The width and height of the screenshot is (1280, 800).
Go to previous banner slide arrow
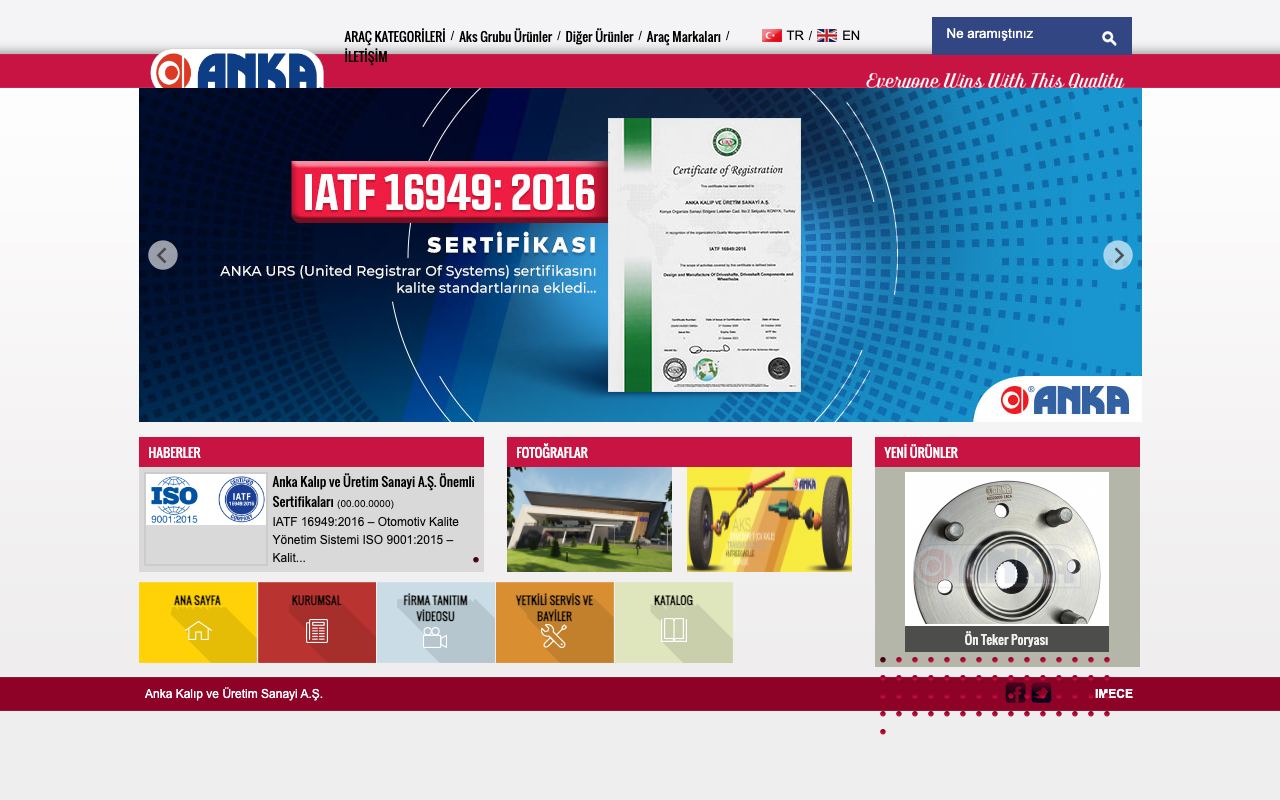(163, 255)
